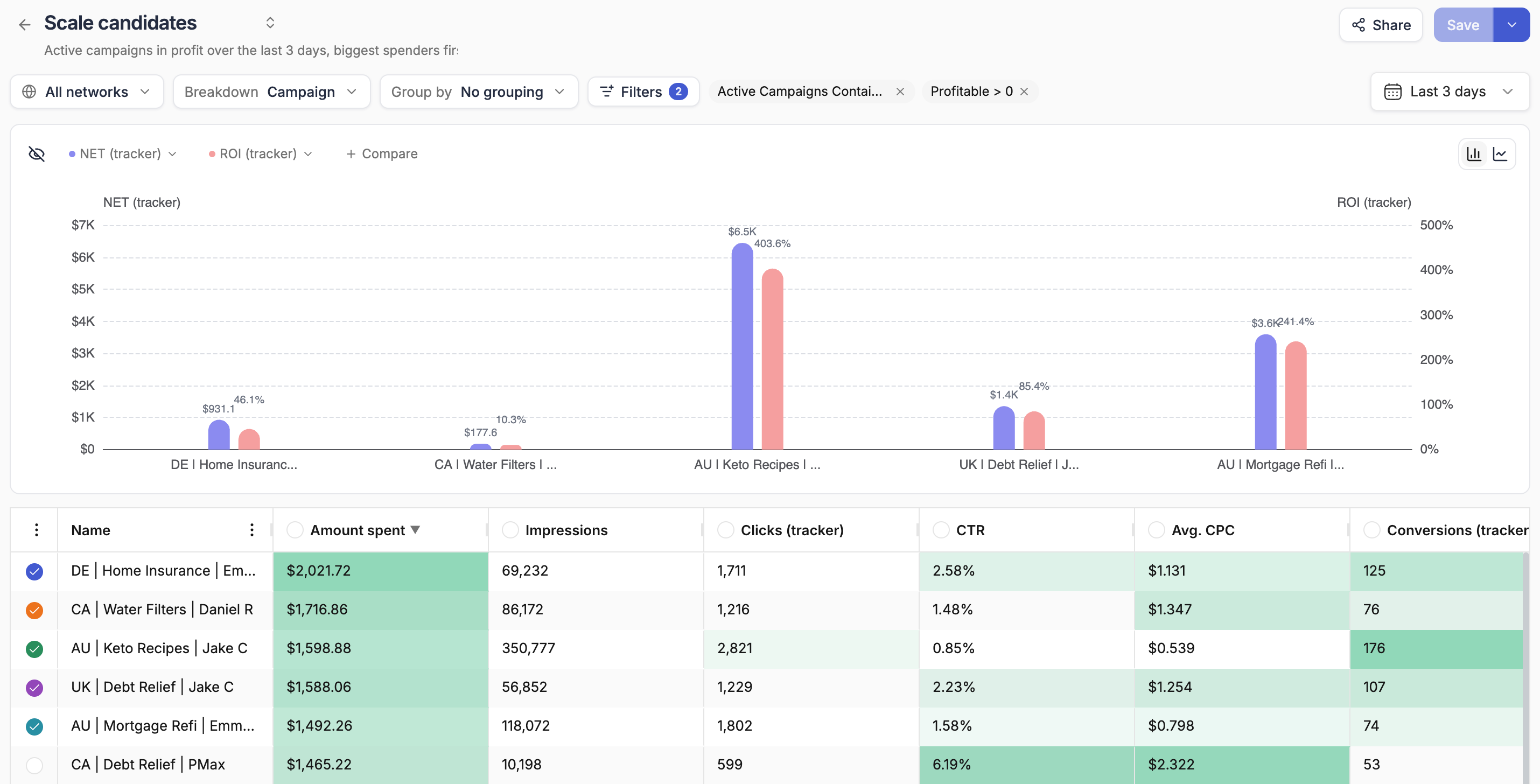1540x784 pixels.
Task: Uncheck the DE | Home Insurance row checkbox
Action: [34, 572]
